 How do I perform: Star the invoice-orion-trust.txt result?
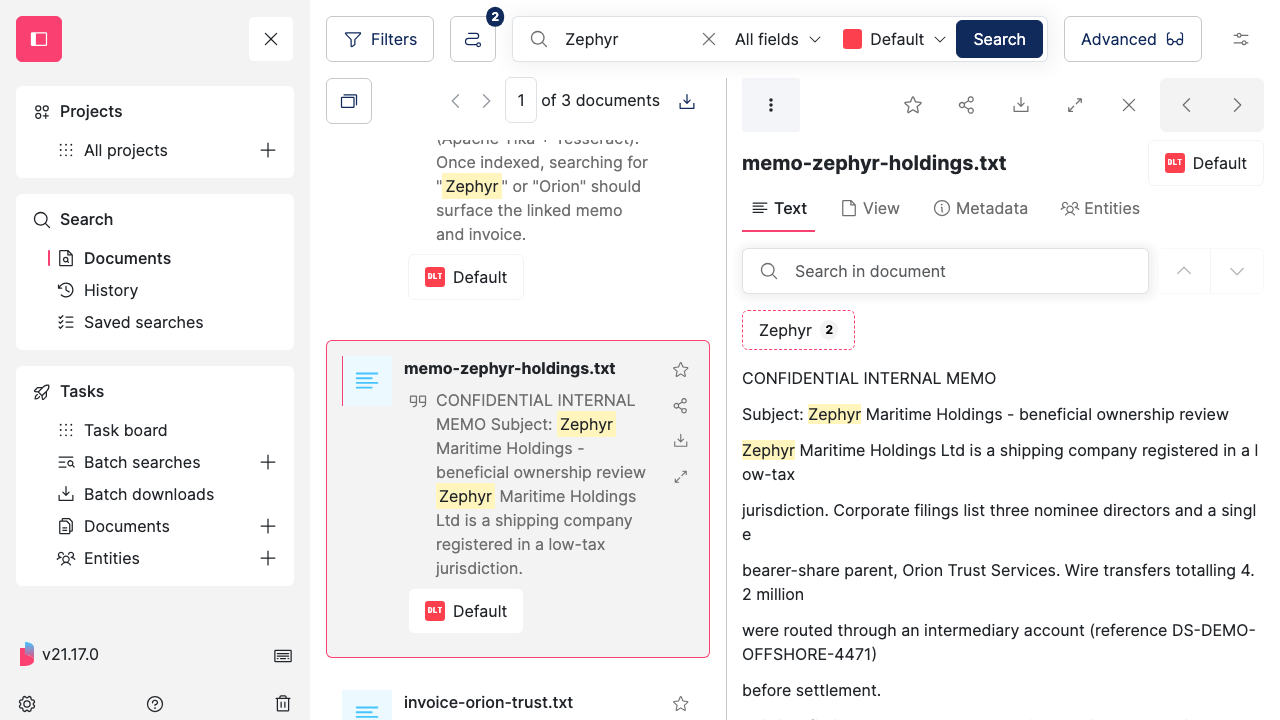(681, 704)
